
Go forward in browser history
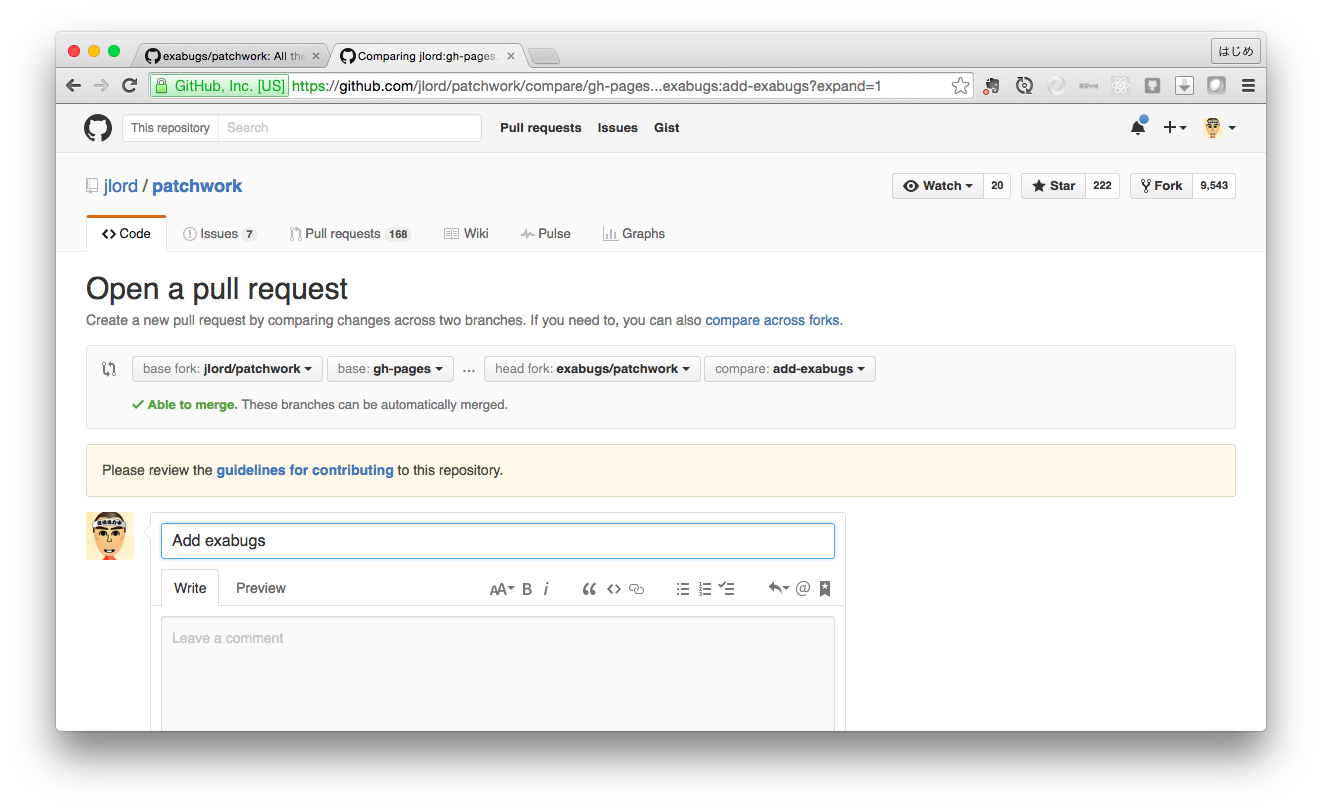coord(101,86)
